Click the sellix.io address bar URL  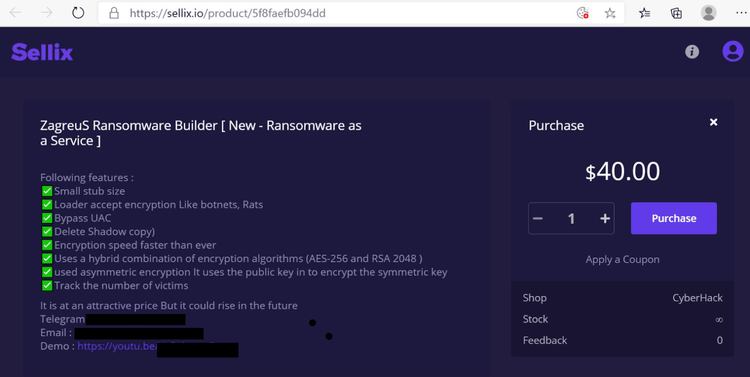pos(228,13)
